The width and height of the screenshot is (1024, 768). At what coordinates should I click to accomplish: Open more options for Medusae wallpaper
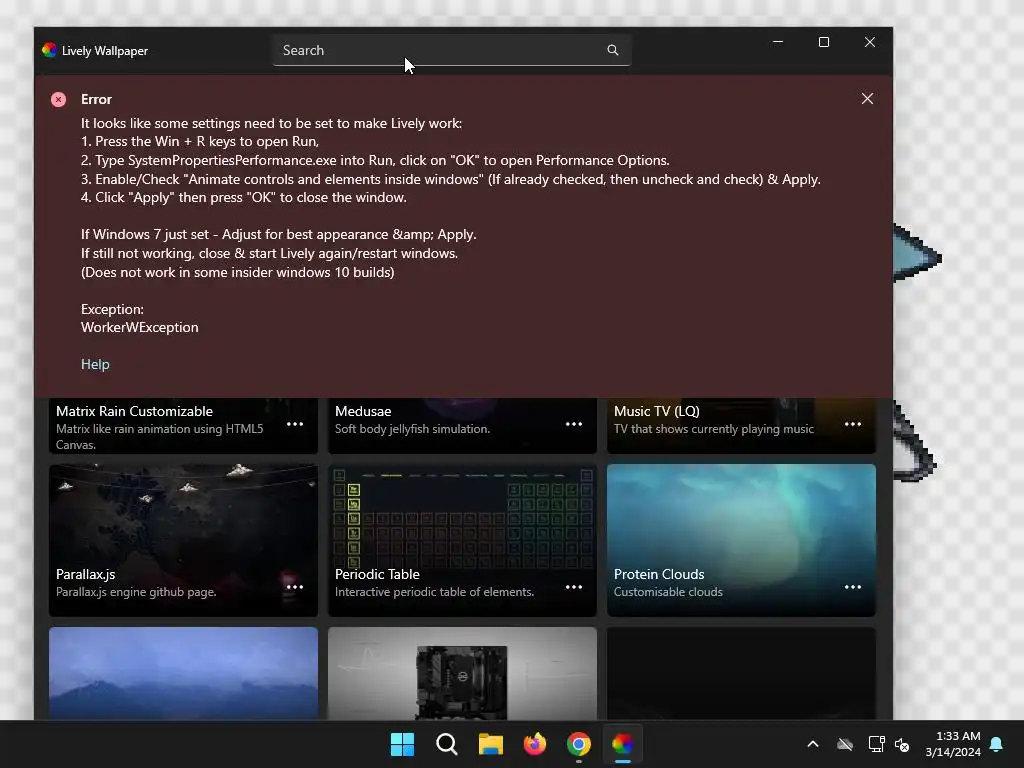[574, 424]
